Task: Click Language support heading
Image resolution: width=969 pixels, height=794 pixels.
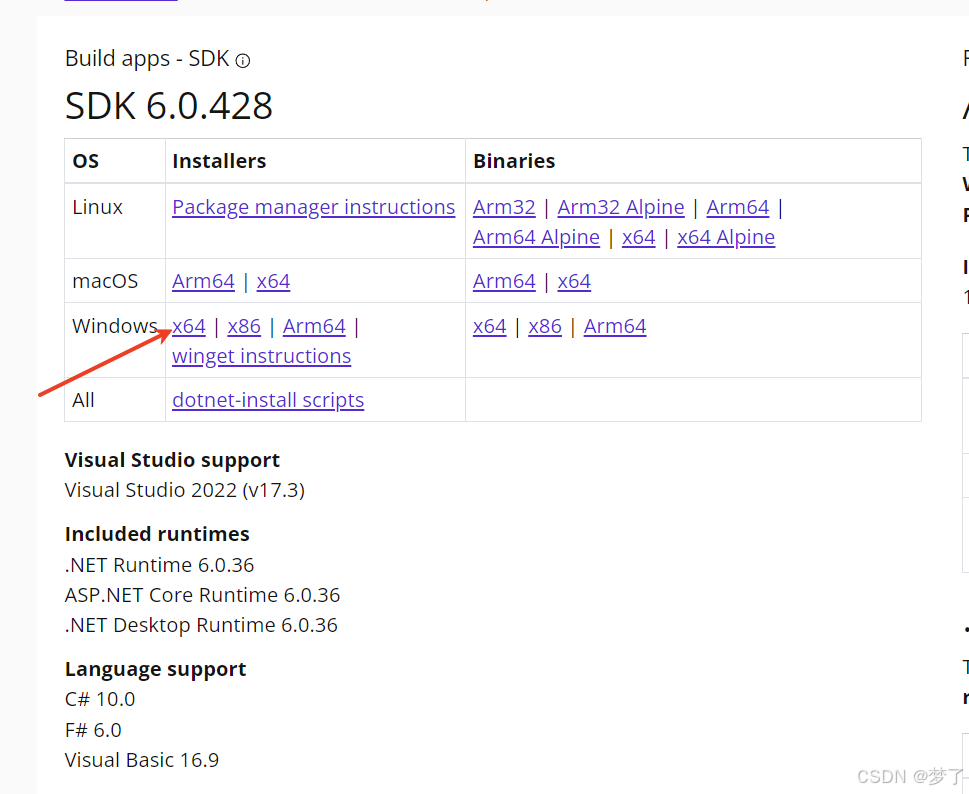Action: coord(156,669)
